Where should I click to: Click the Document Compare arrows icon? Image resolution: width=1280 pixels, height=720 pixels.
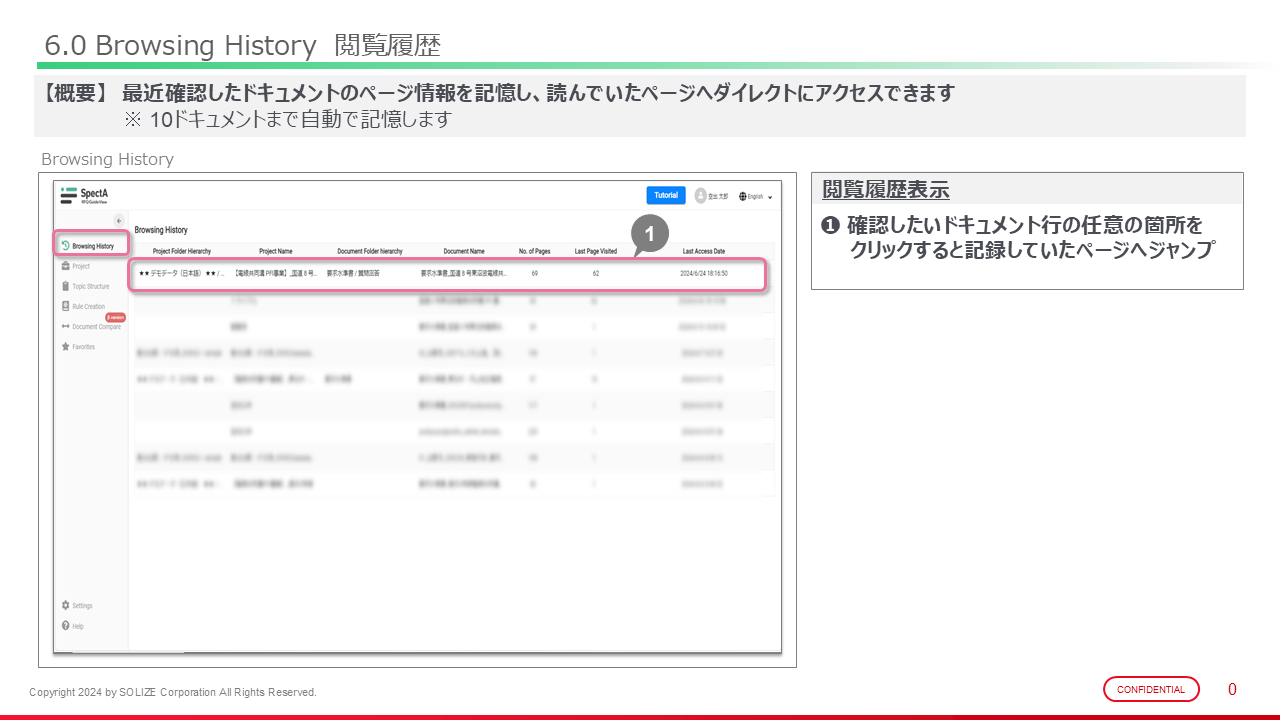click(x=65, y=326)
